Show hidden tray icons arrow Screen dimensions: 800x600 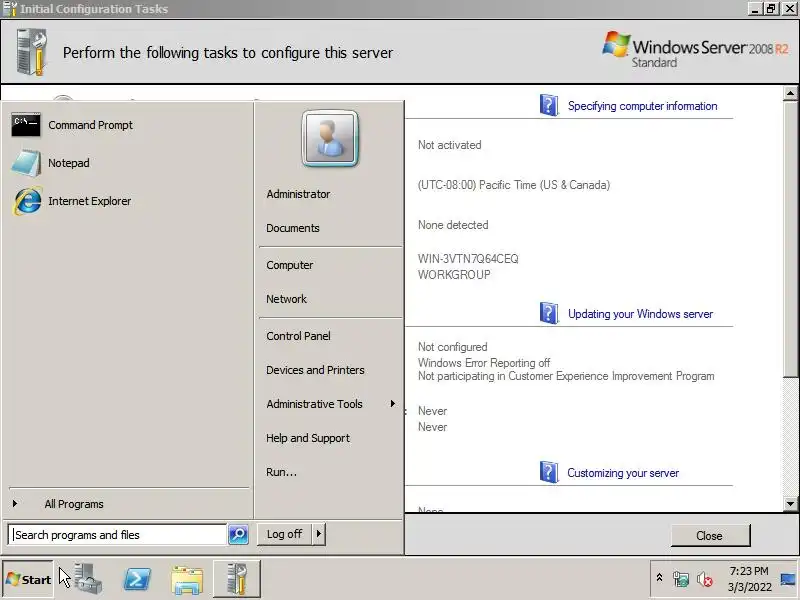coord(659,578)
